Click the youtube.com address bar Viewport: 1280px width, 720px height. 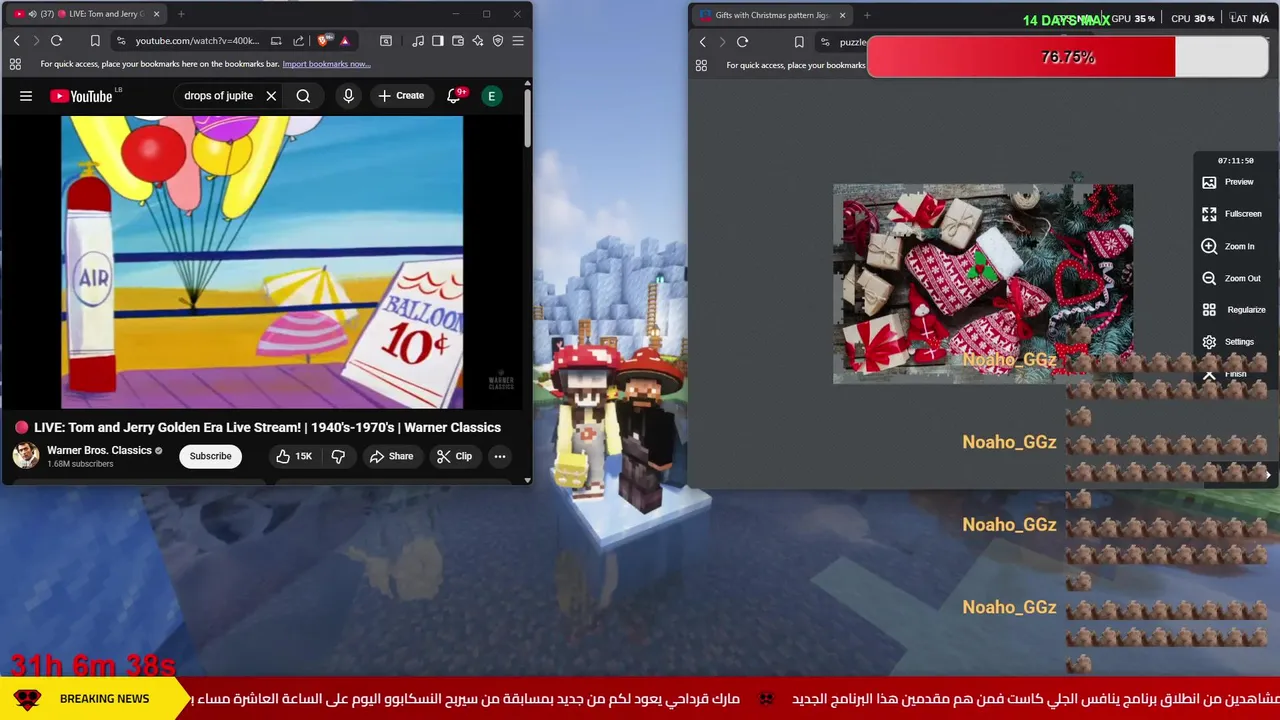(x=197, y=41)
